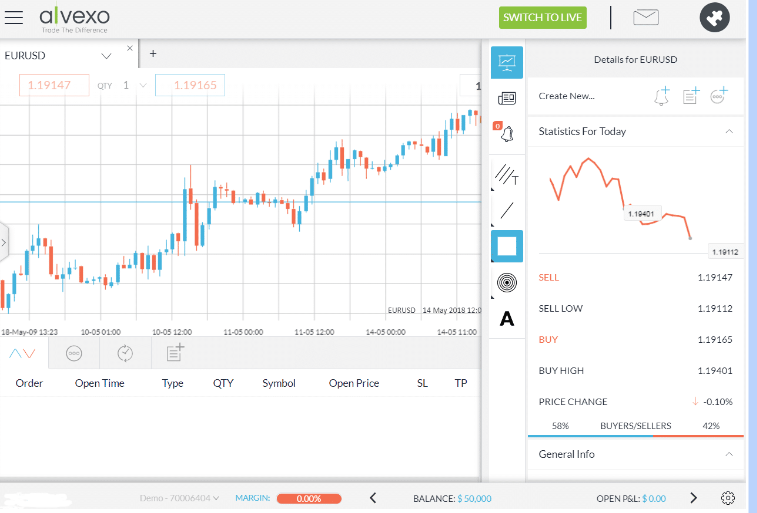Select the concentric circles drawing tool
The image size is (757, 513).
(x=507, y=282)
